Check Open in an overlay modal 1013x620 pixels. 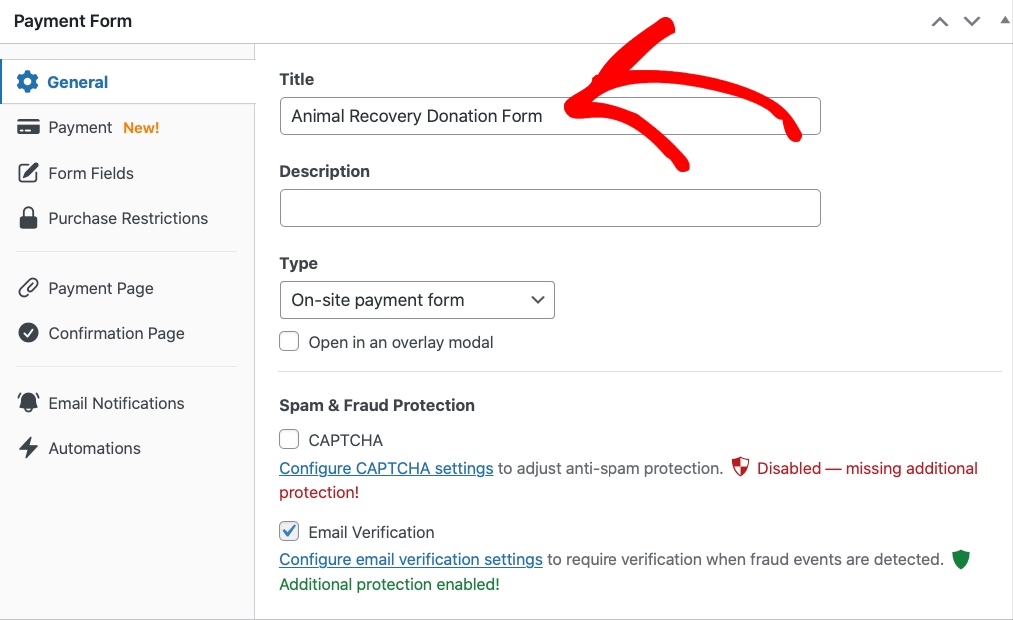(289, 342)
